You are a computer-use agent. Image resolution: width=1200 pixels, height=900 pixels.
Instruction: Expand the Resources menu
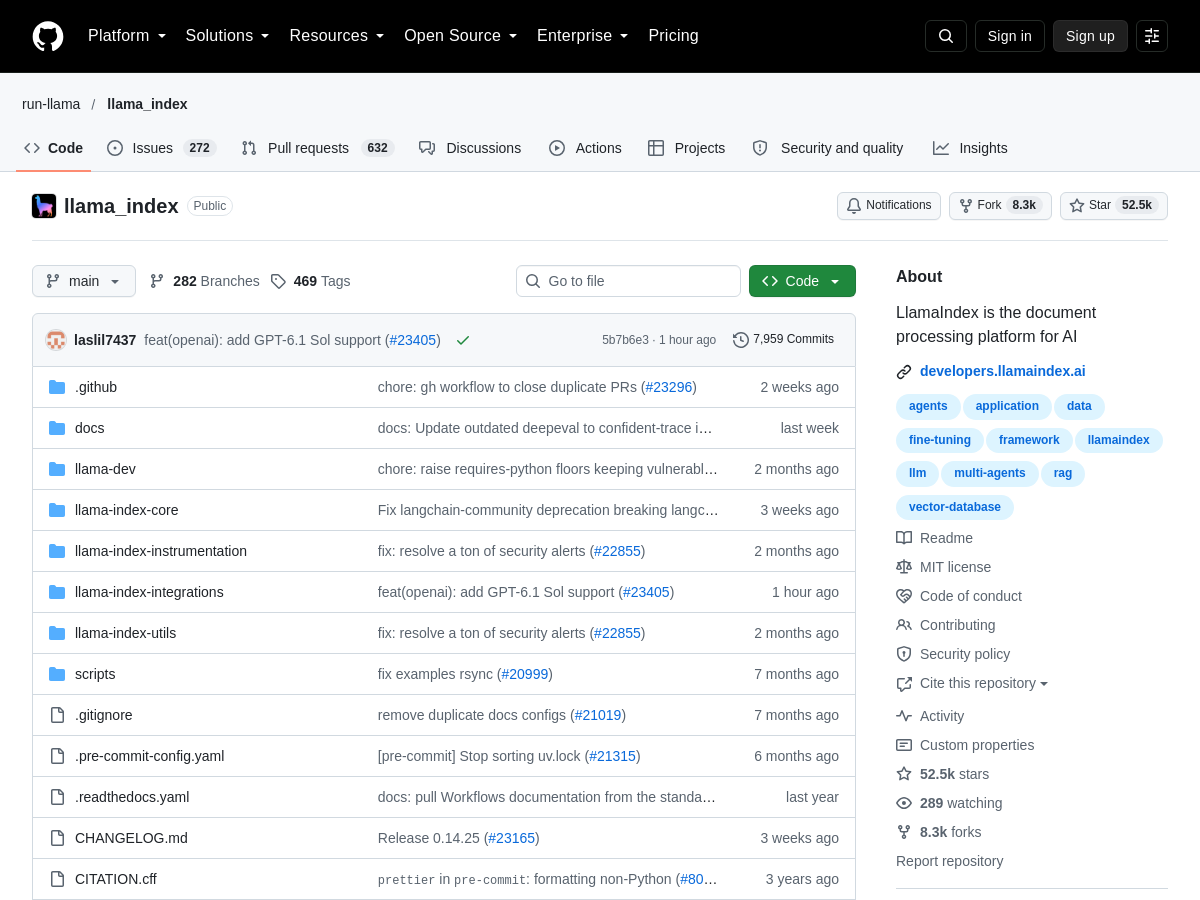(337, 36)
